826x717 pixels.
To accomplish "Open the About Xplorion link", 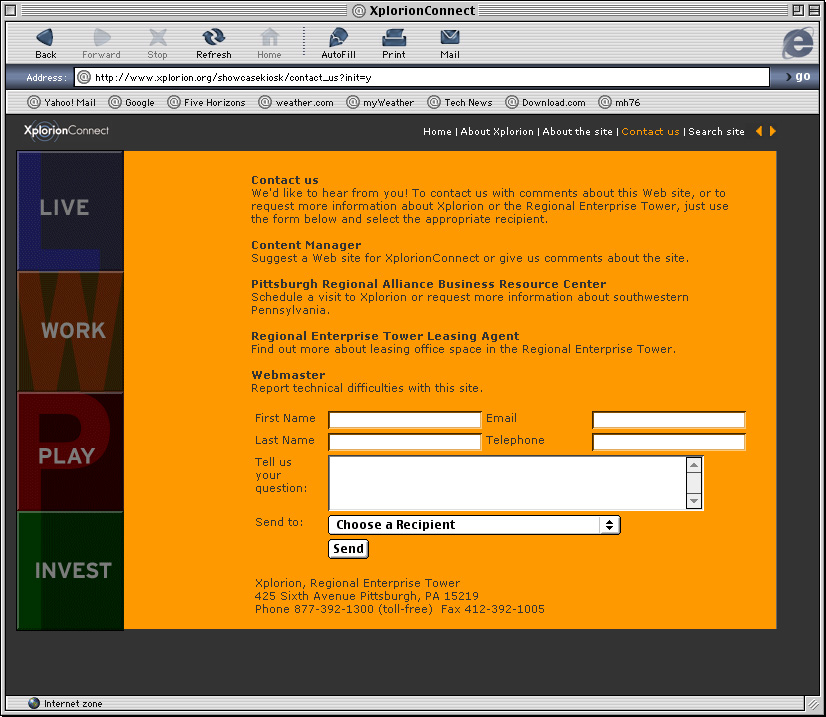I will tap(497, 132).
